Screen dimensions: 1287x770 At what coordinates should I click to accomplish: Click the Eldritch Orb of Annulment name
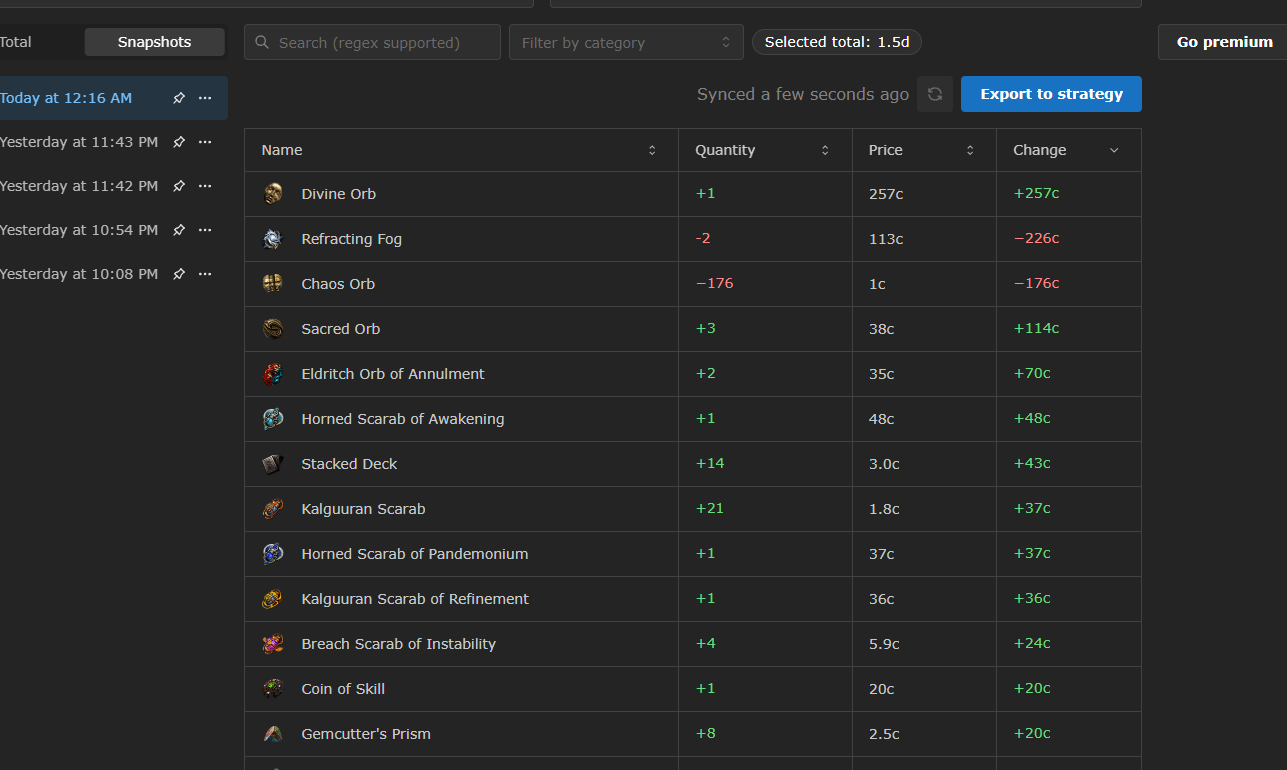coord(393,374)
